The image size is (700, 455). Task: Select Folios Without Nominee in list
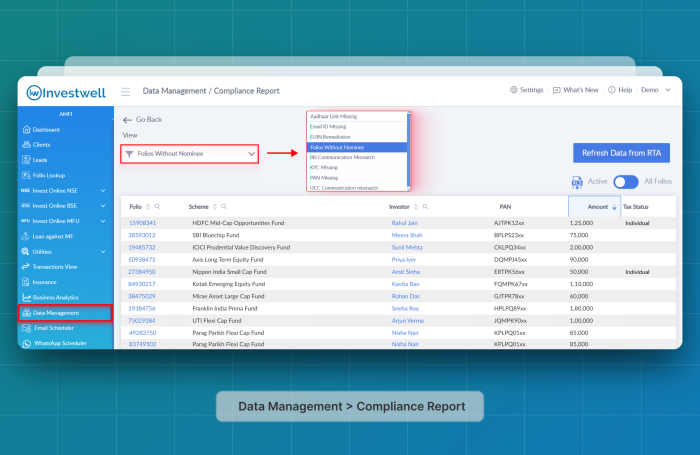pyautogui.click(x=357, y=147)
